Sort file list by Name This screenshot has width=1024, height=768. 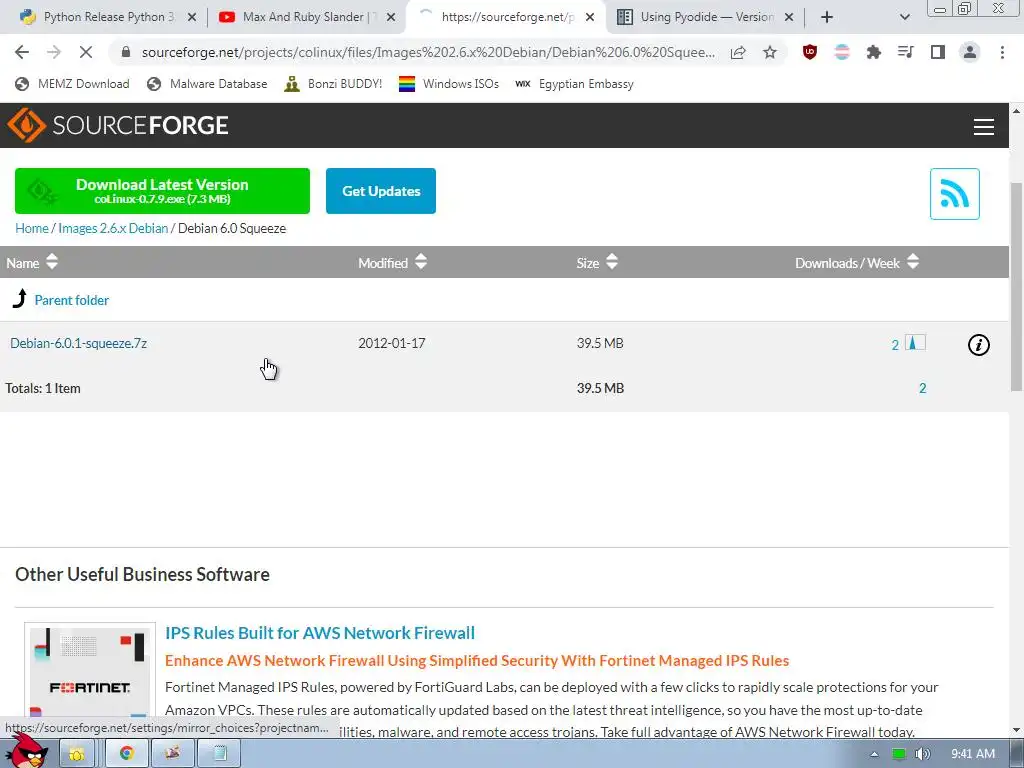coord(32,263)
